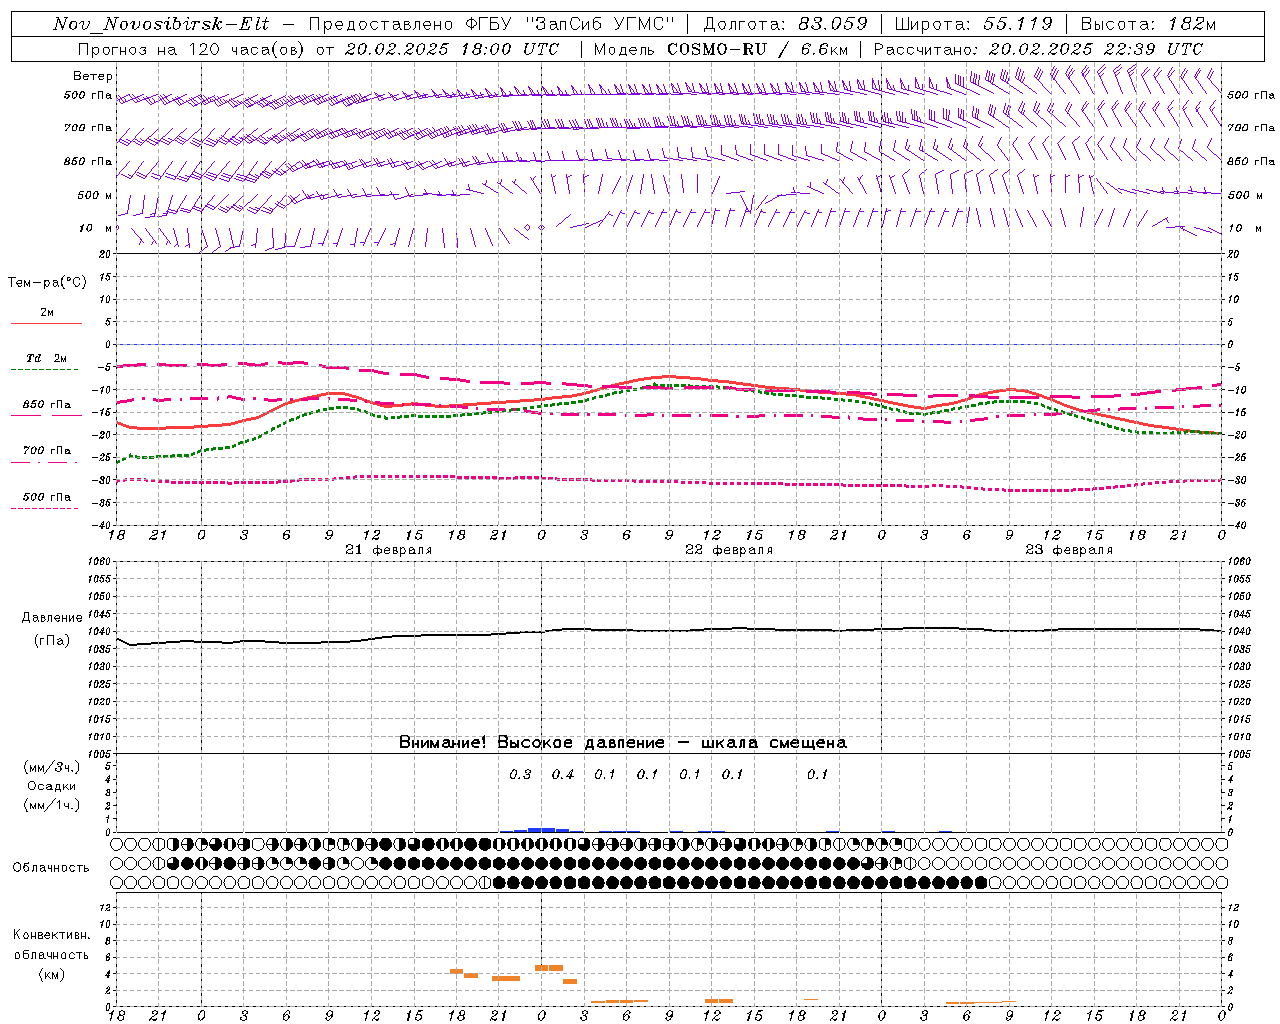This screenshot has width=1280, height=1024.
Task: Click the Высота: 182м value
Action: [x=1148, y=24]
